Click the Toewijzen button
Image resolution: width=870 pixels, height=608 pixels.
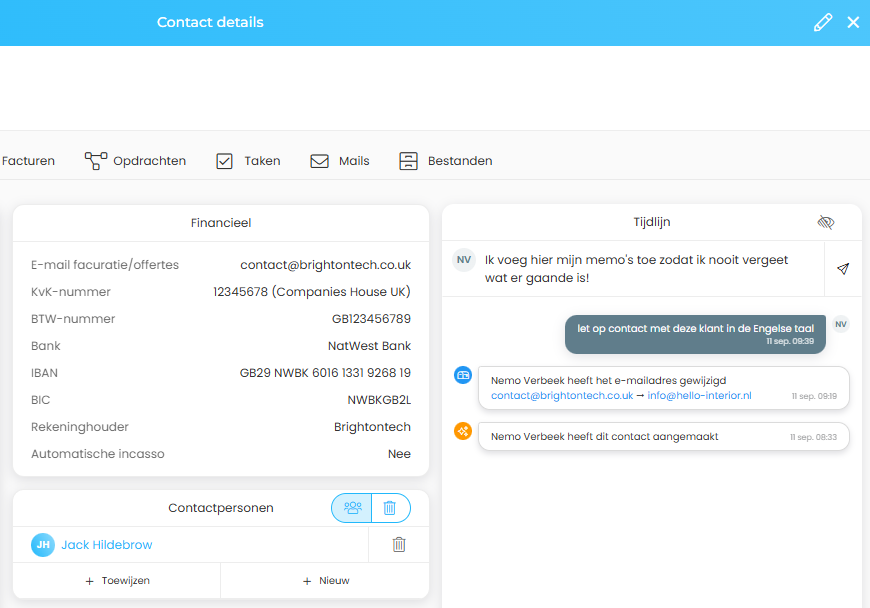pos(117,581)
